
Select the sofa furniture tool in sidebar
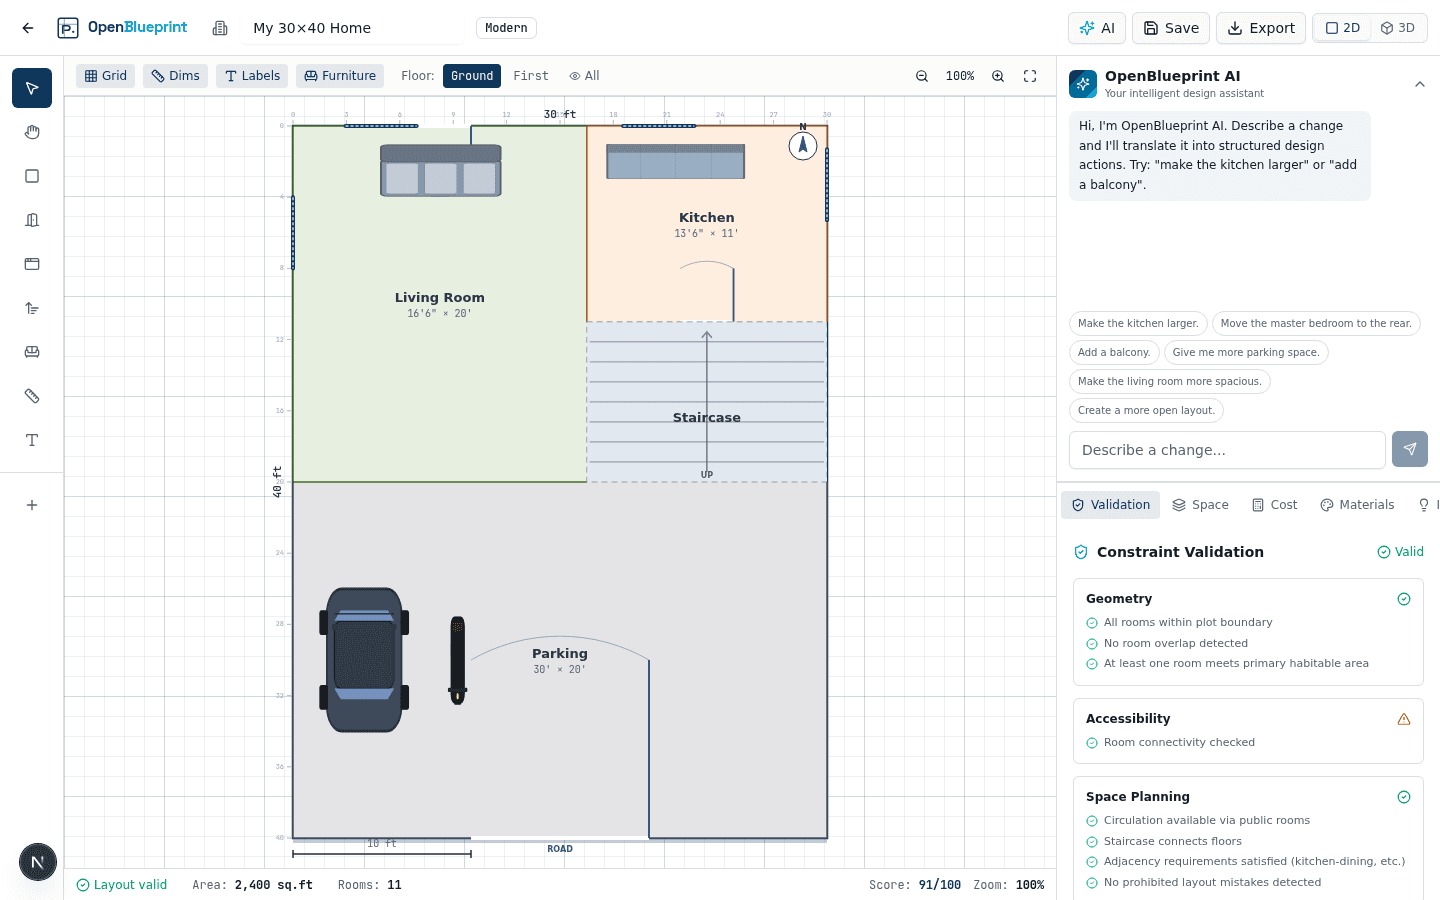click(32, 352)
